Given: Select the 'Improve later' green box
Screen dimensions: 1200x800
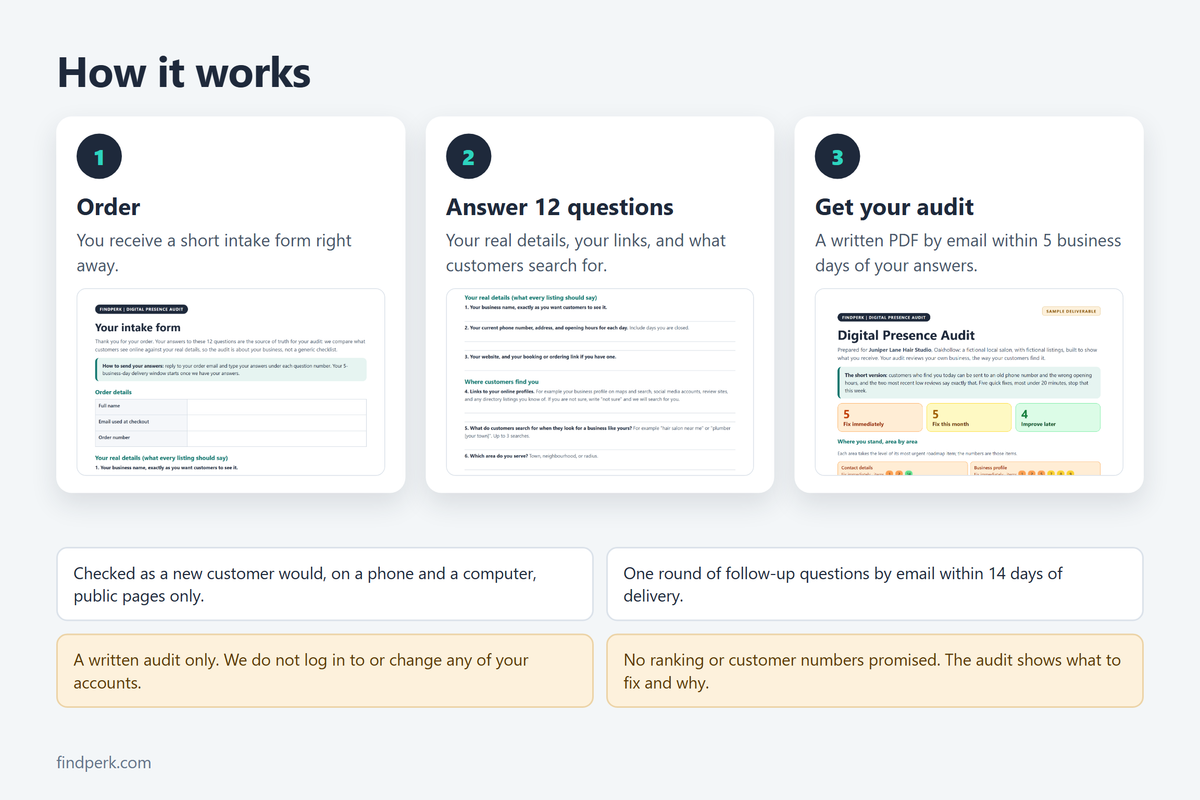Looking at the screenshot, I should [x=1058, y=418].
